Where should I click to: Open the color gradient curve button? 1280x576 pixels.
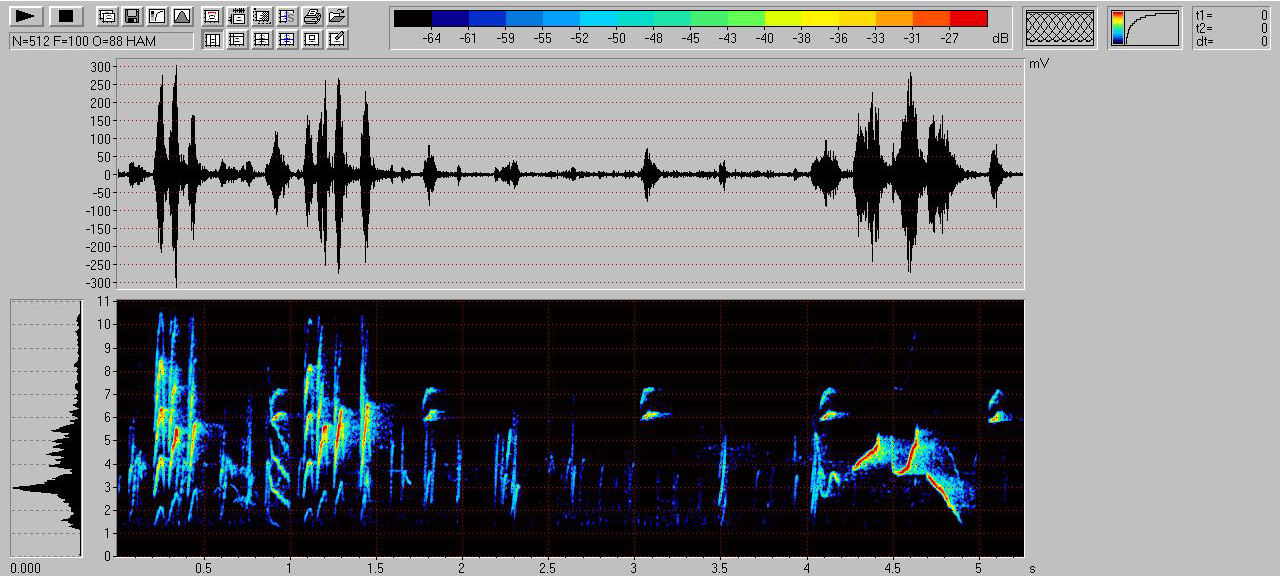click(x=1144, y=27)
